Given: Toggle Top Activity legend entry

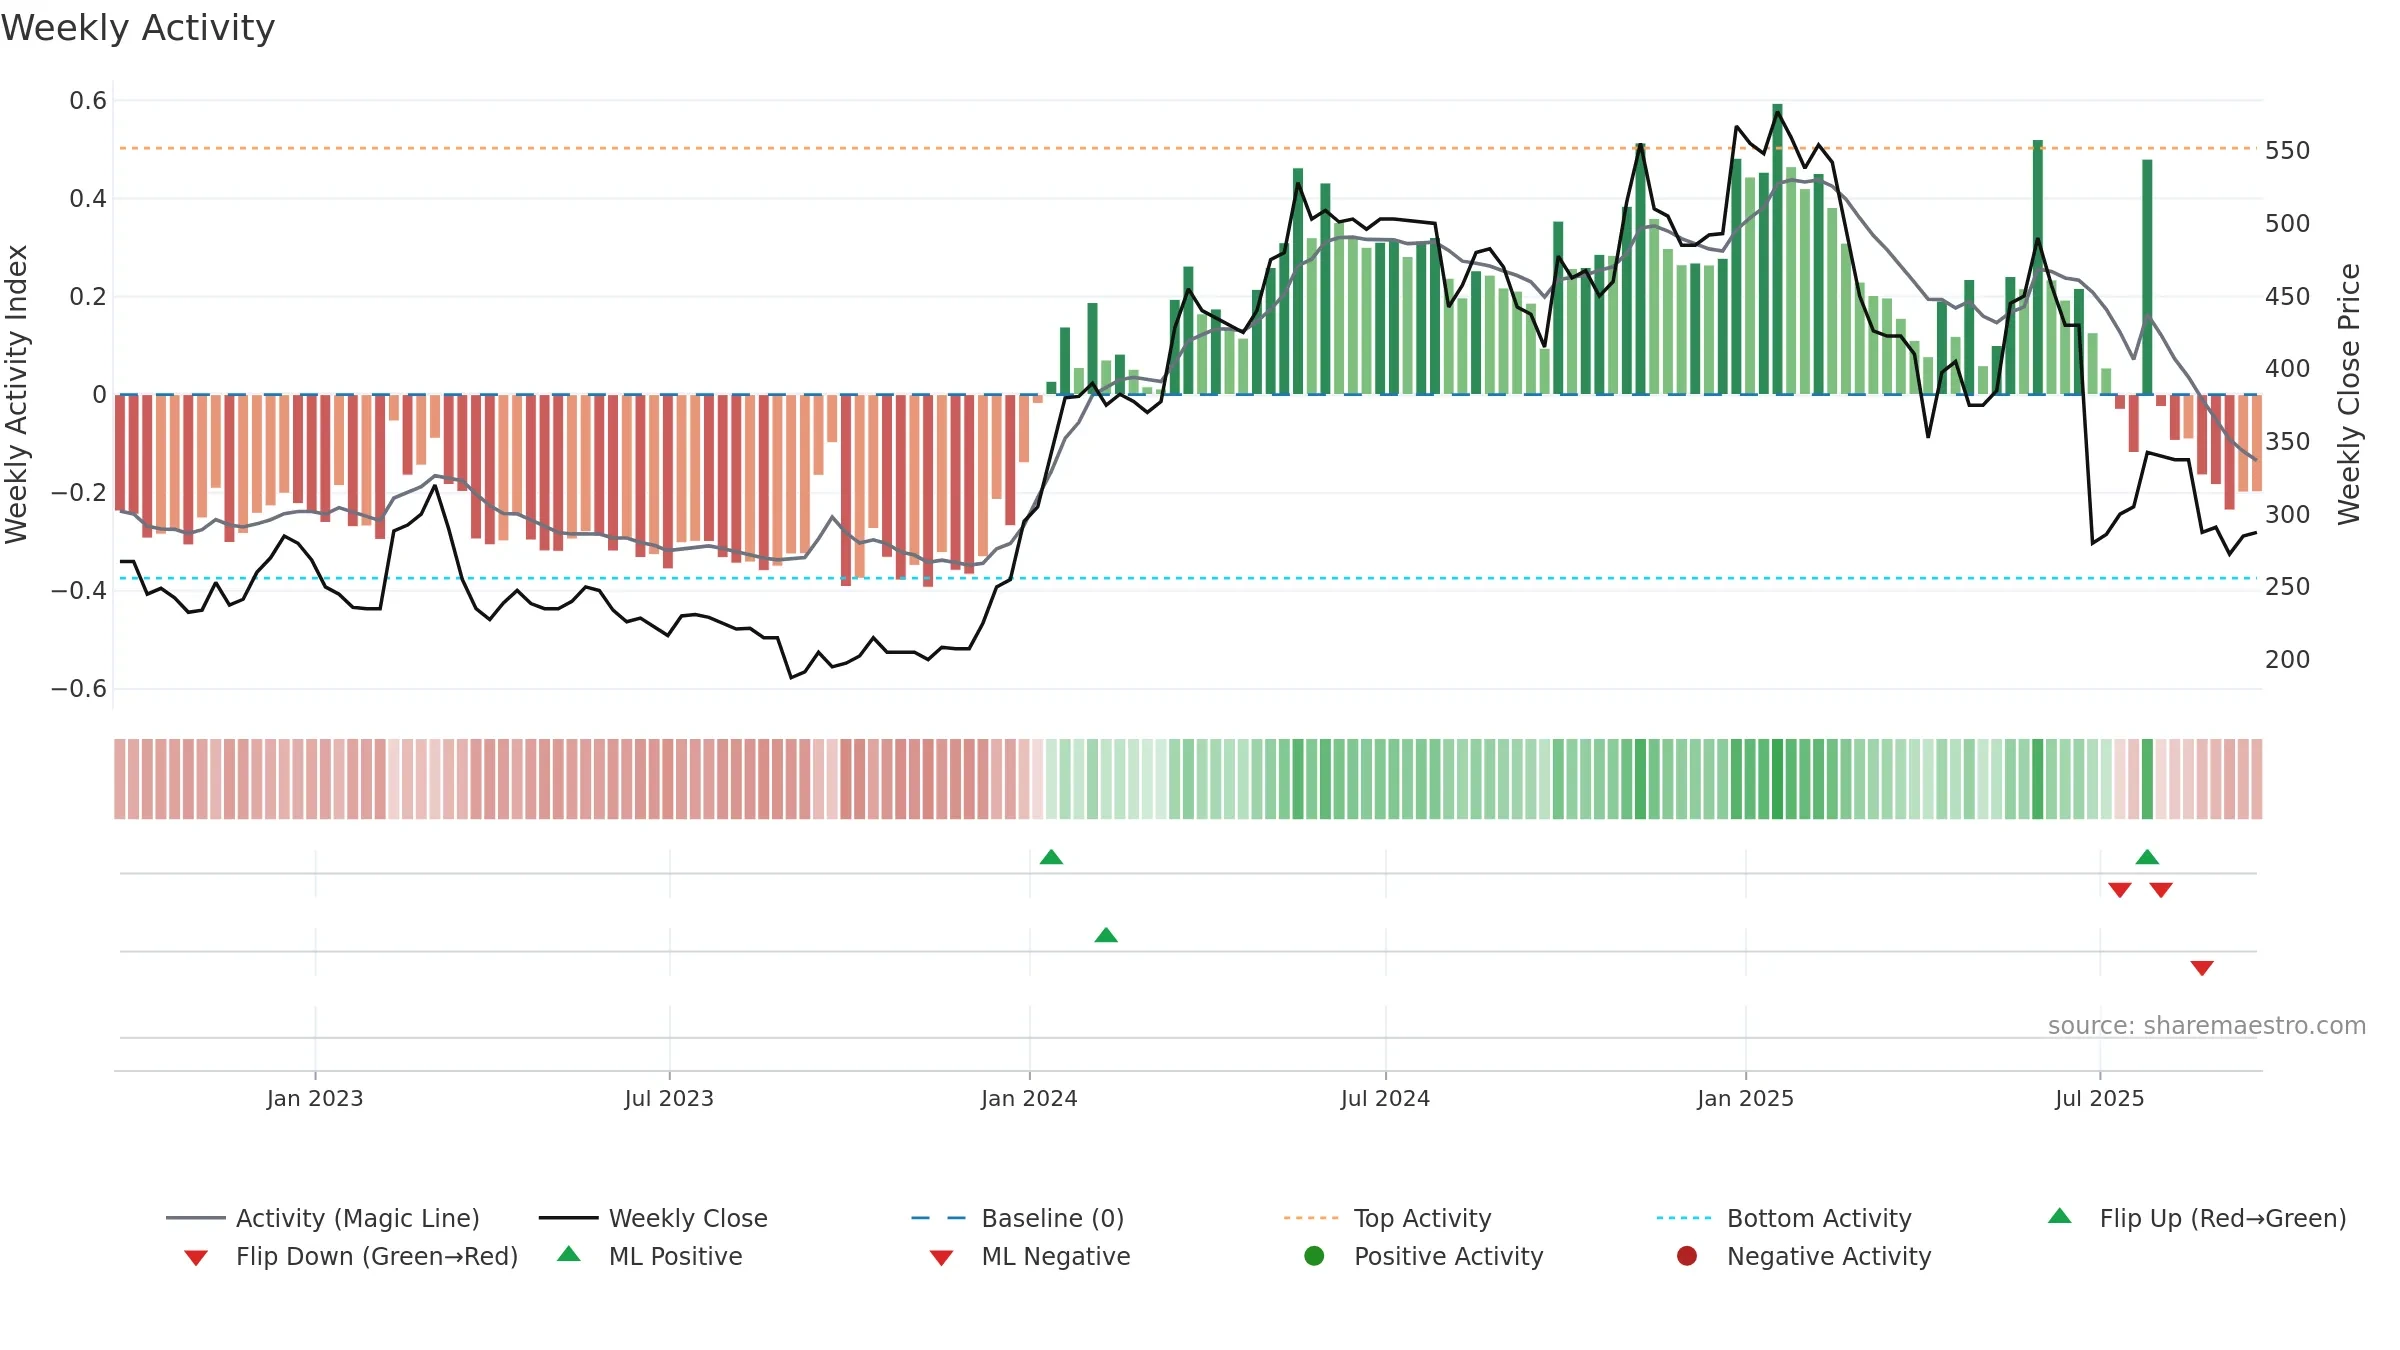Looking at the screenshot, I should (x=1387, y=1218).
